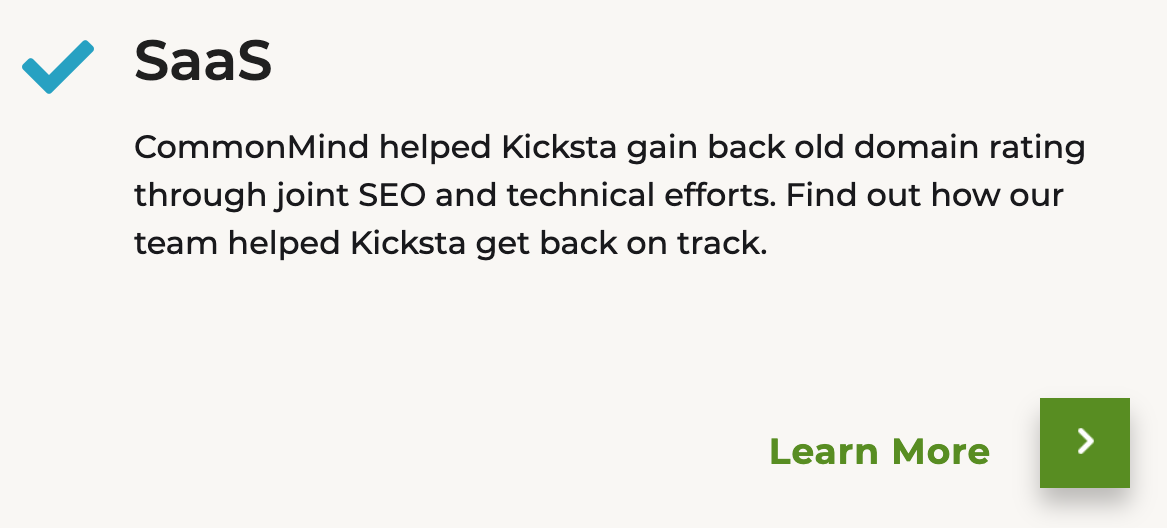Click the phrase "Find out how our"

925,195
